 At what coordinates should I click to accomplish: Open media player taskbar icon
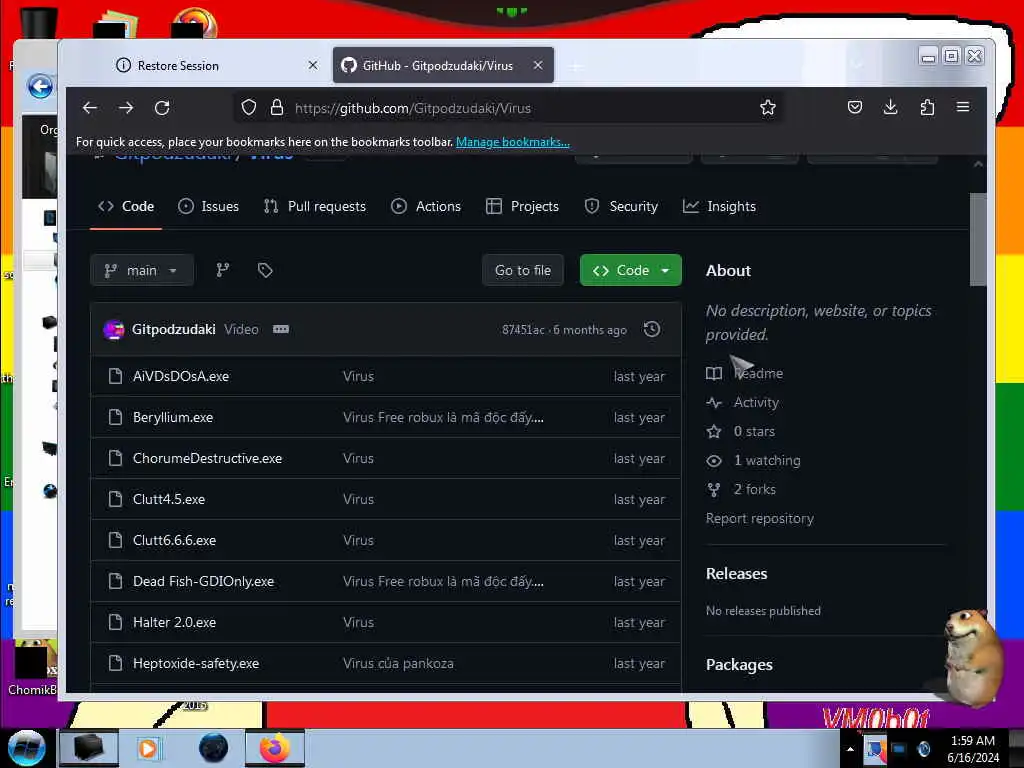(148, 748)
